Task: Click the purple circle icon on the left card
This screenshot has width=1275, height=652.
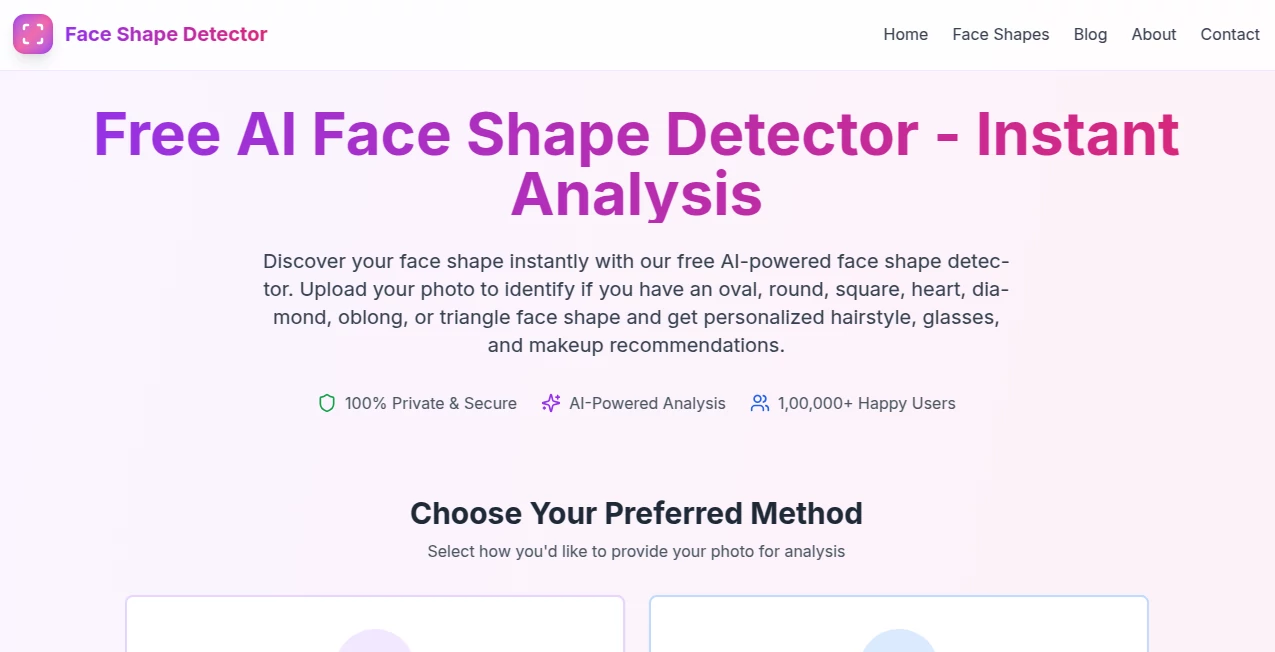Action: pos(375,645)
